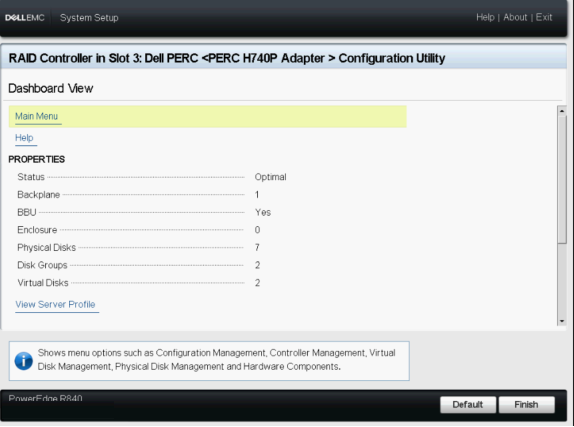574x427 pixels.
Task: Click the blue information icon
Action: [x=24, y=361]
